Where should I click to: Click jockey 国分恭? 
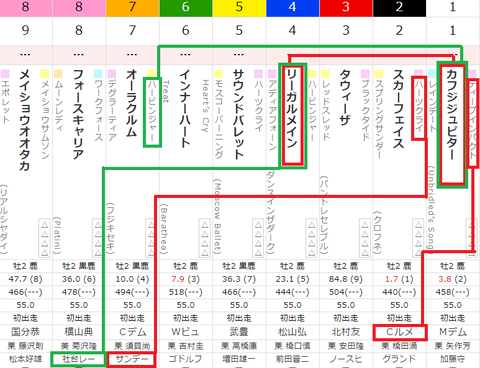pyautogui.click(x=25, y=332)
